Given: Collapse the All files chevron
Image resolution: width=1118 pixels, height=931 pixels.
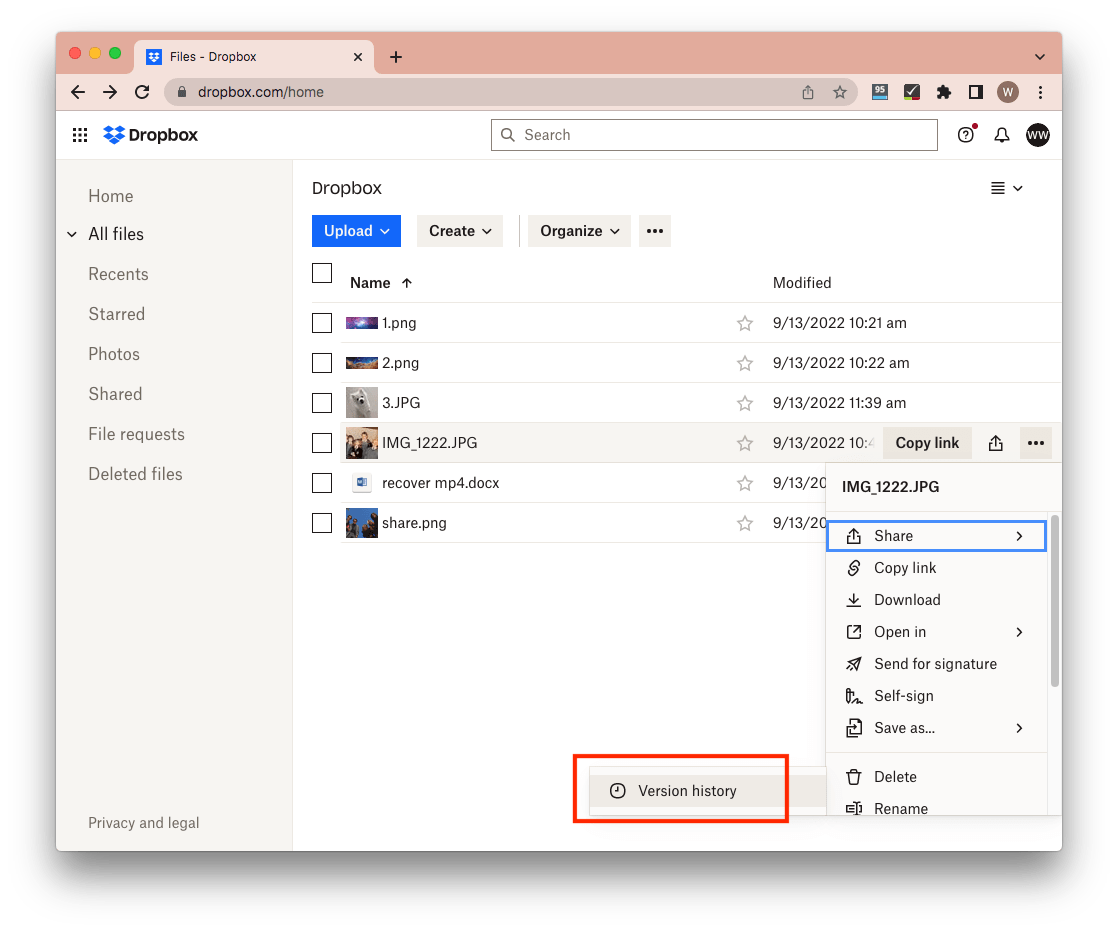Looking at the screenshot, I should (x=72, y=234).
